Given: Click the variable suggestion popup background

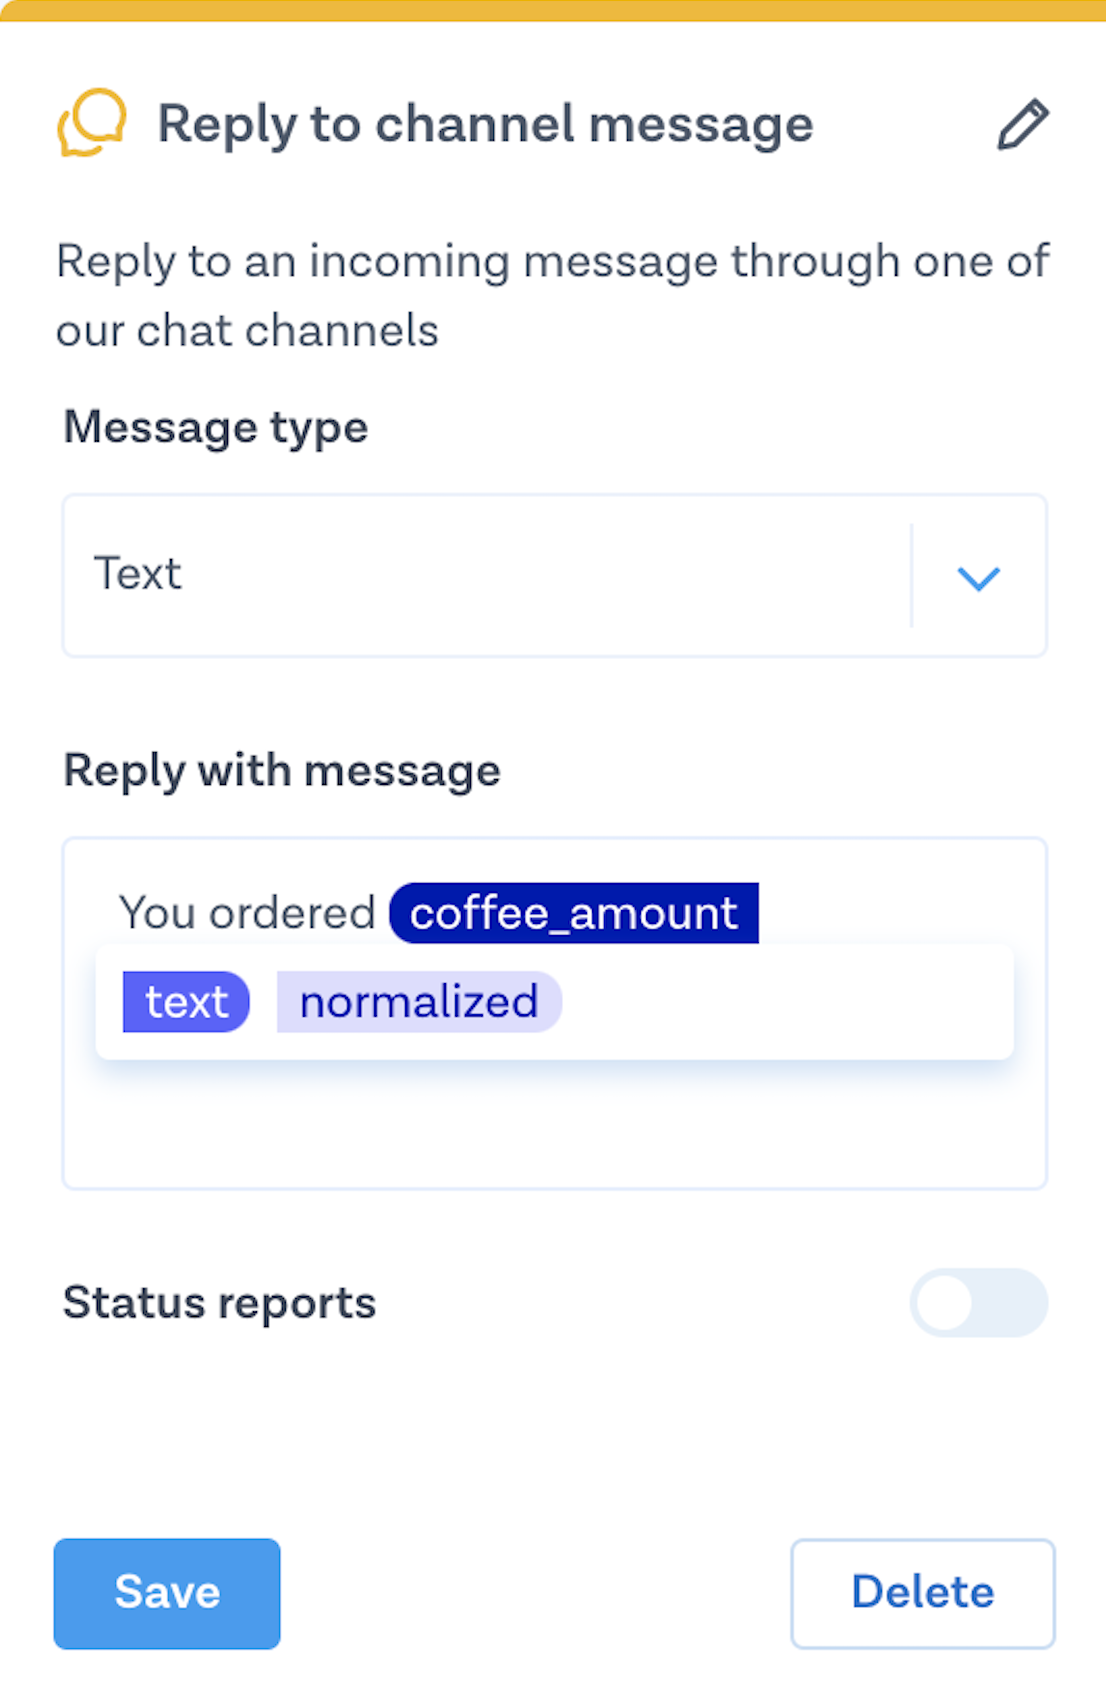Looking at the screenshot, I should pyautogui.click(x=787, y=1002).
